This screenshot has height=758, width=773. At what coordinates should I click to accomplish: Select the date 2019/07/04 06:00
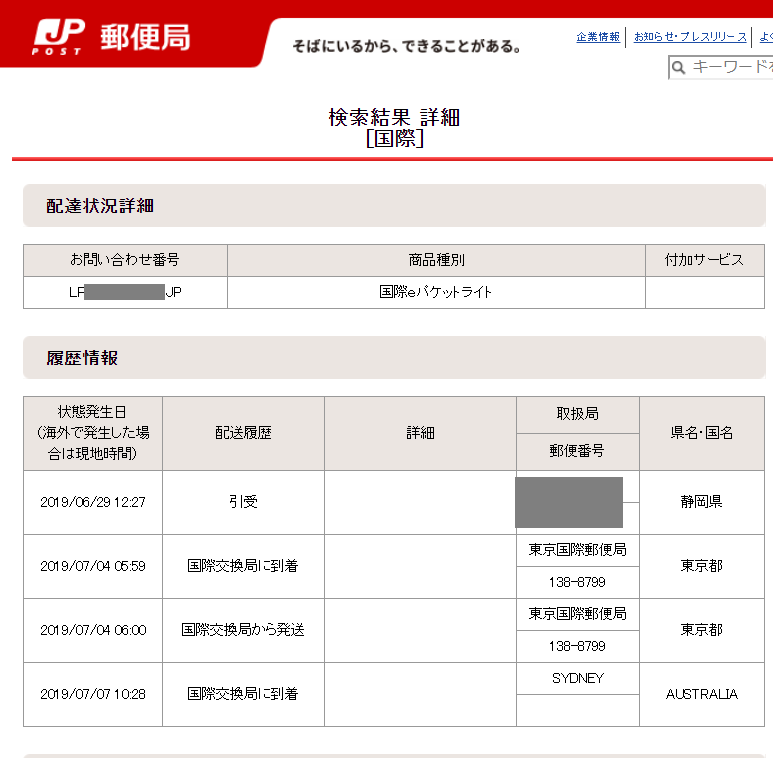click(93, 630)
